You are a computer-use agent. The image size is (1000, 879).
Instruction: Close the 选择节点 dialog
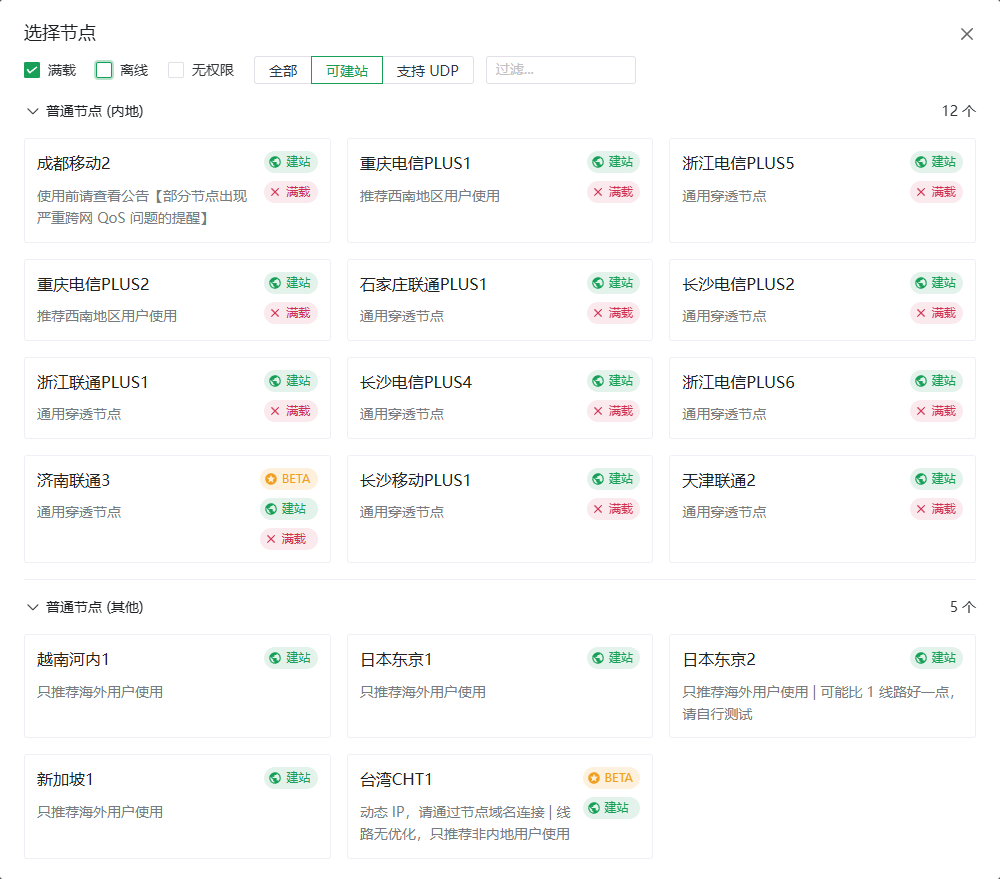click(x=967, y=34)
